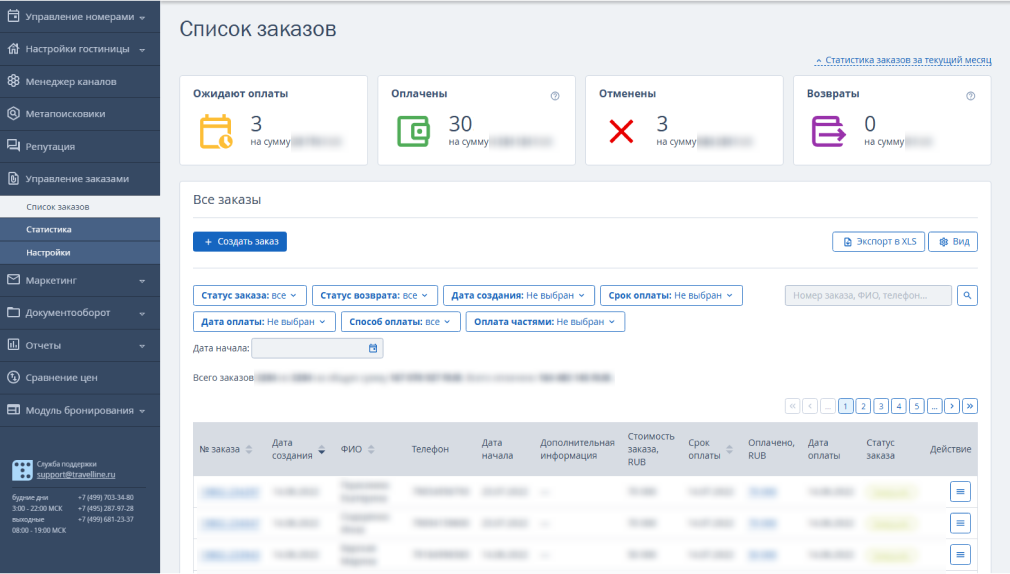1010x574 pixels.
Task: Sort table by Срок оплаты arrows
Action: click(x=729, y=449)
